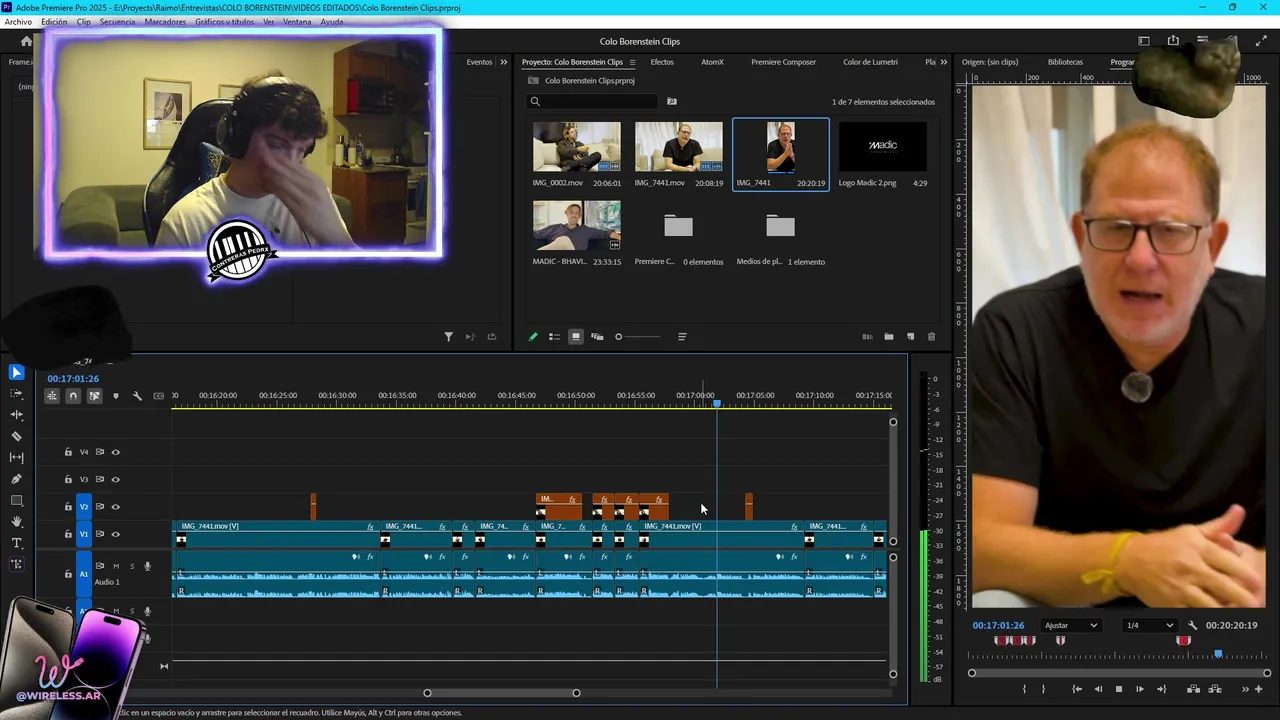Switch to the Premiere Composer tab
The width and height of the screenshot is (1280, 720).
coord(783,62)
